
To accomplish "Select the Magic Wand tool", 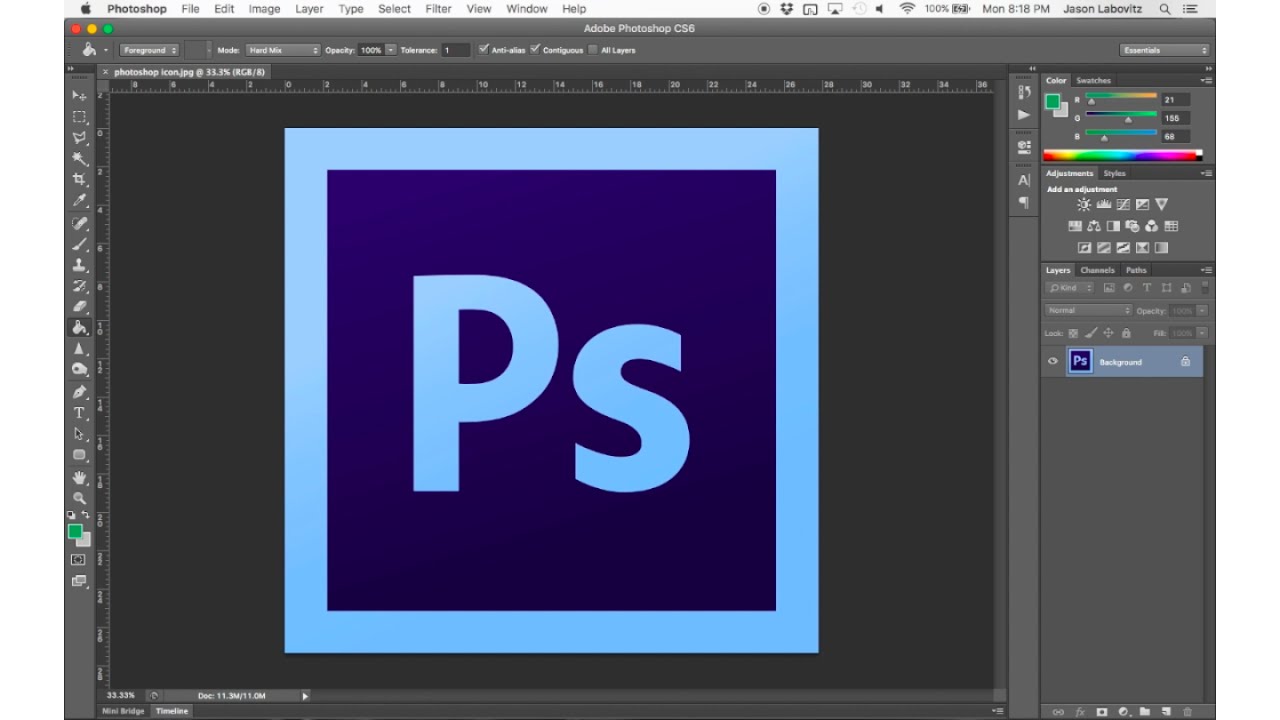I will click(79, 159).
